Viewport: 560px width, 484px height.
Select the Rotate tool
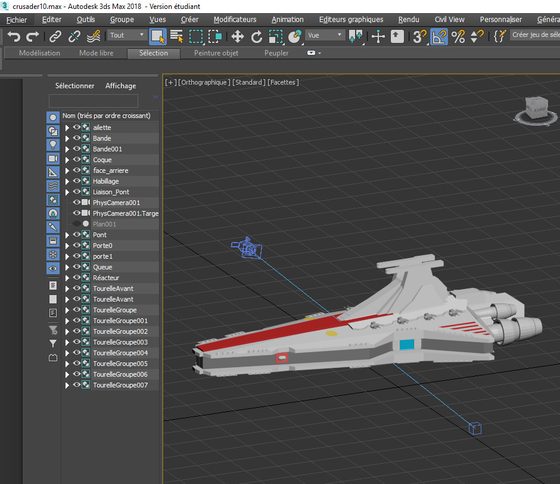(256, 36)
